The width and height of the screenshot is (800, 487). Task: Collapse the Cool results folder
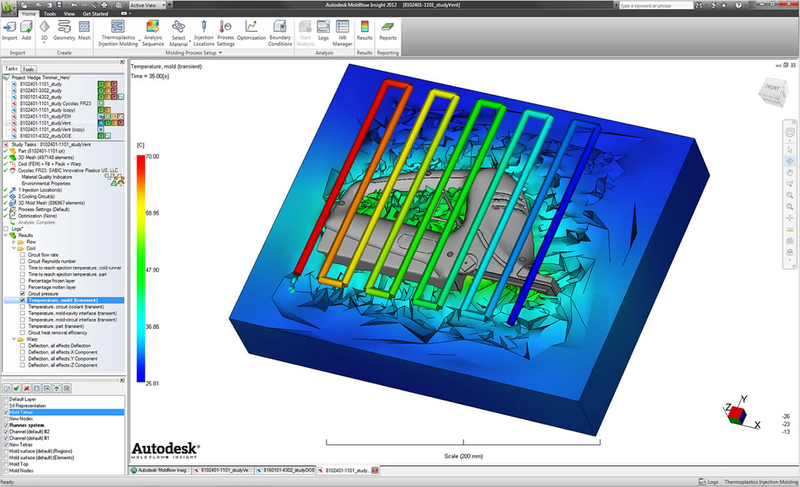coord(14,248)
